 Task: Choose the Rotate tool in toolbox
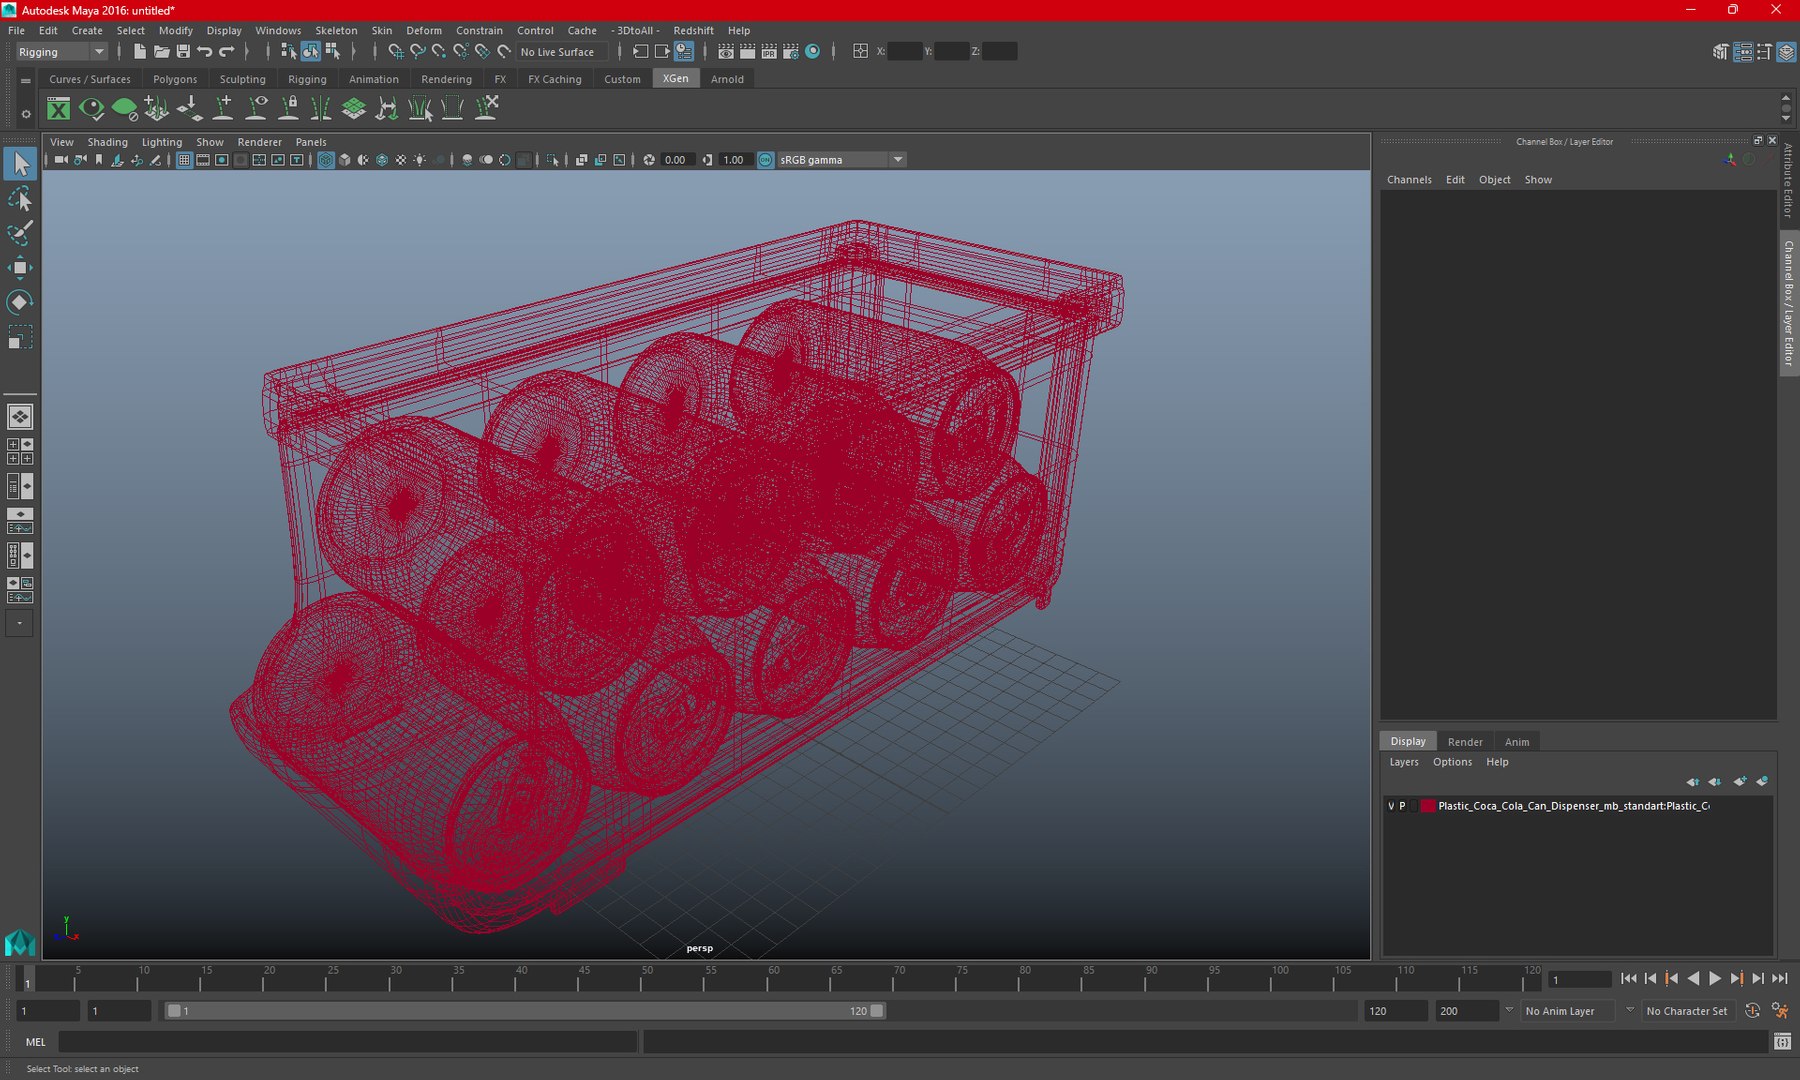(x=20, y=302)
